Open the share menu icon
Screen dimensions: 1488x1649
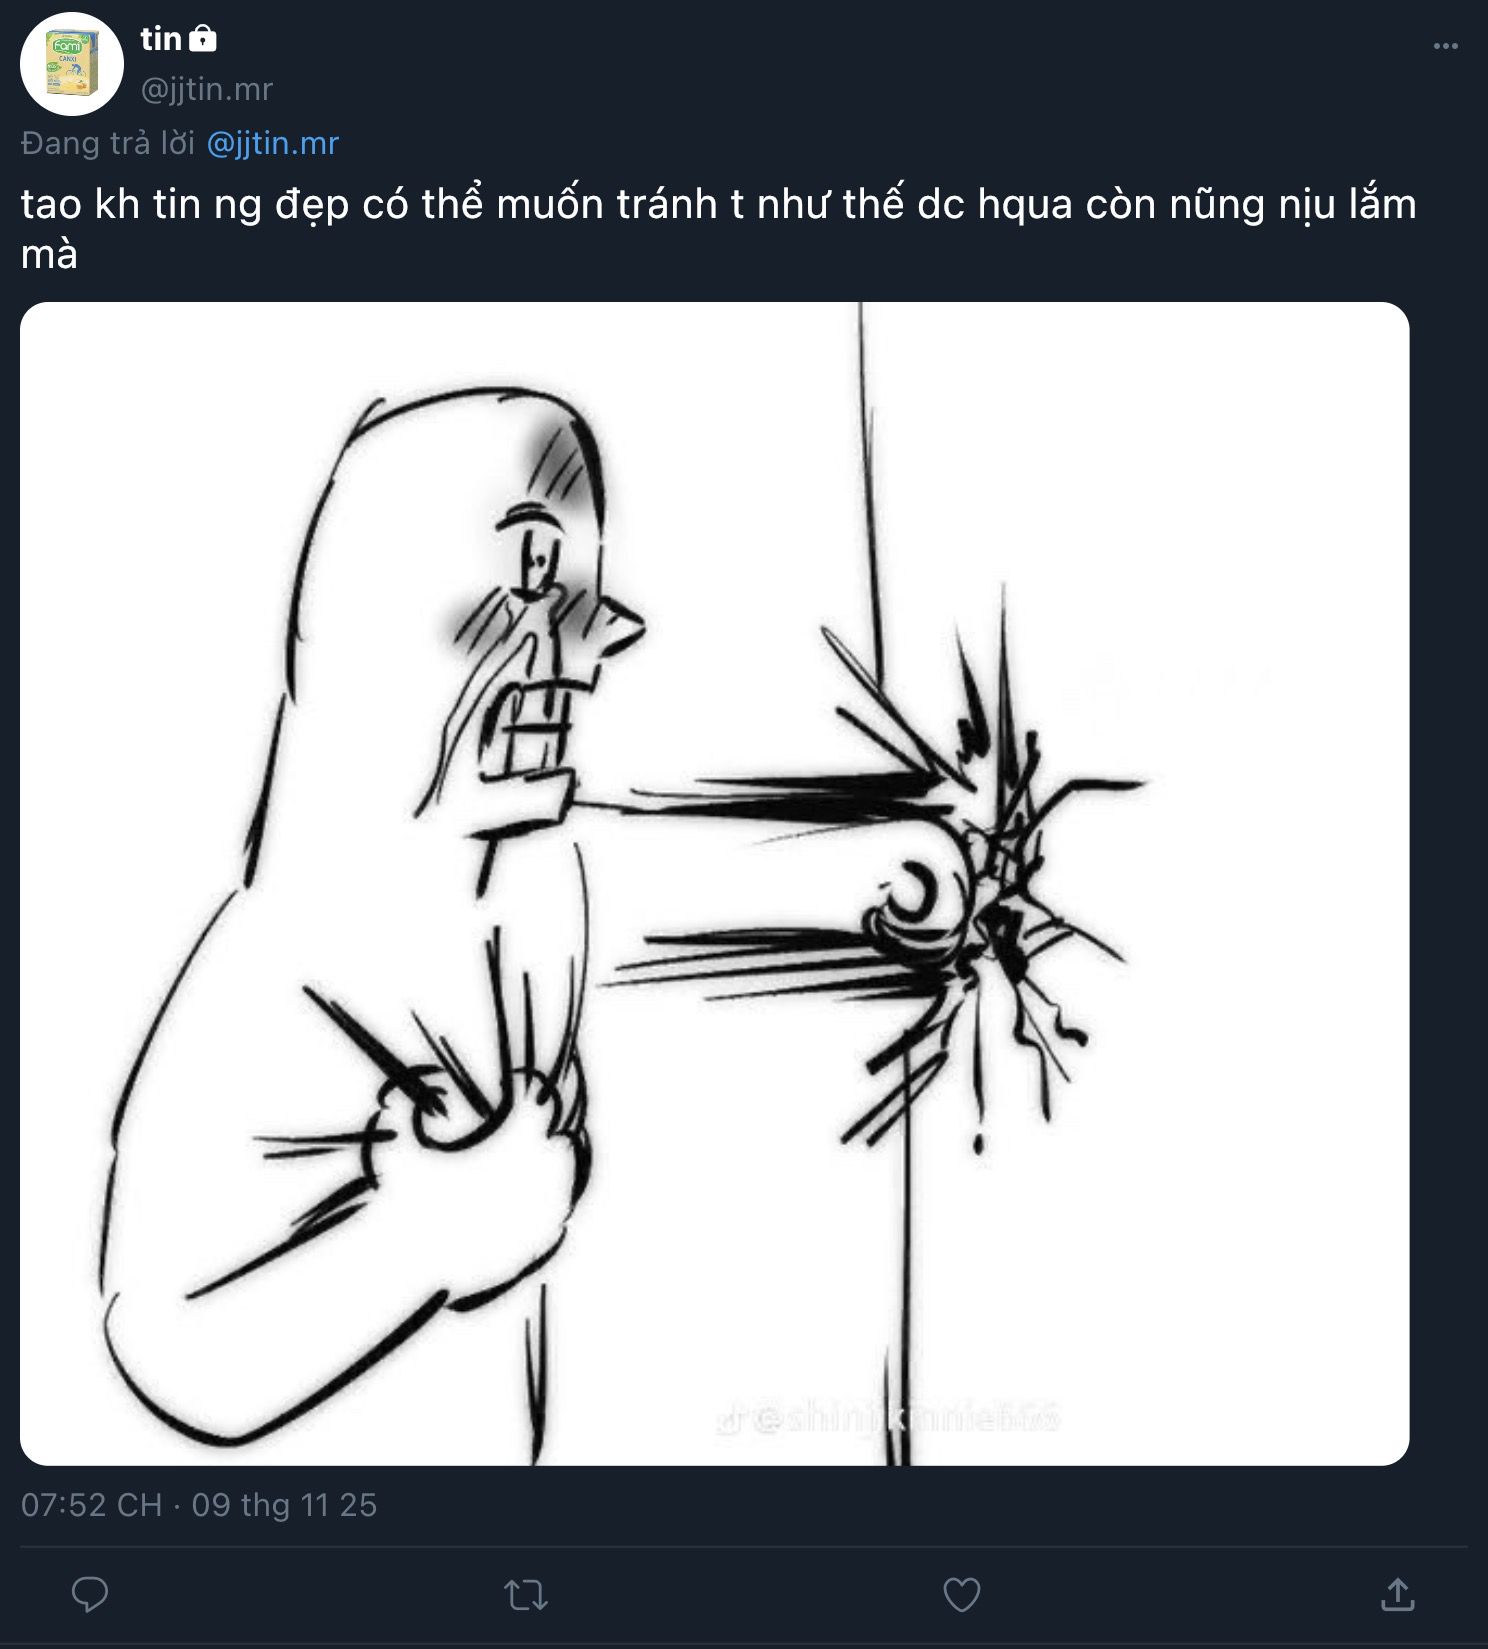[x=1397, y=1594]
